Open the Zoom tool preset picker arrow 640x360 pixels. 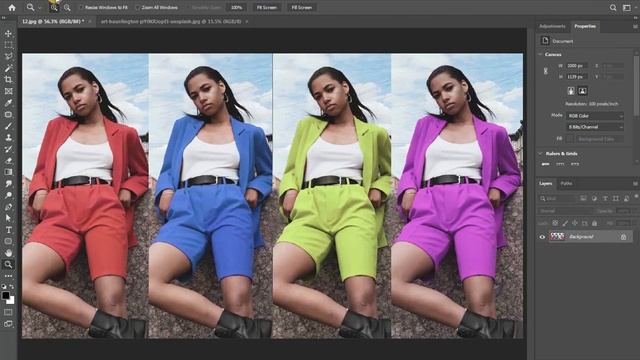(x=40, y=8)
